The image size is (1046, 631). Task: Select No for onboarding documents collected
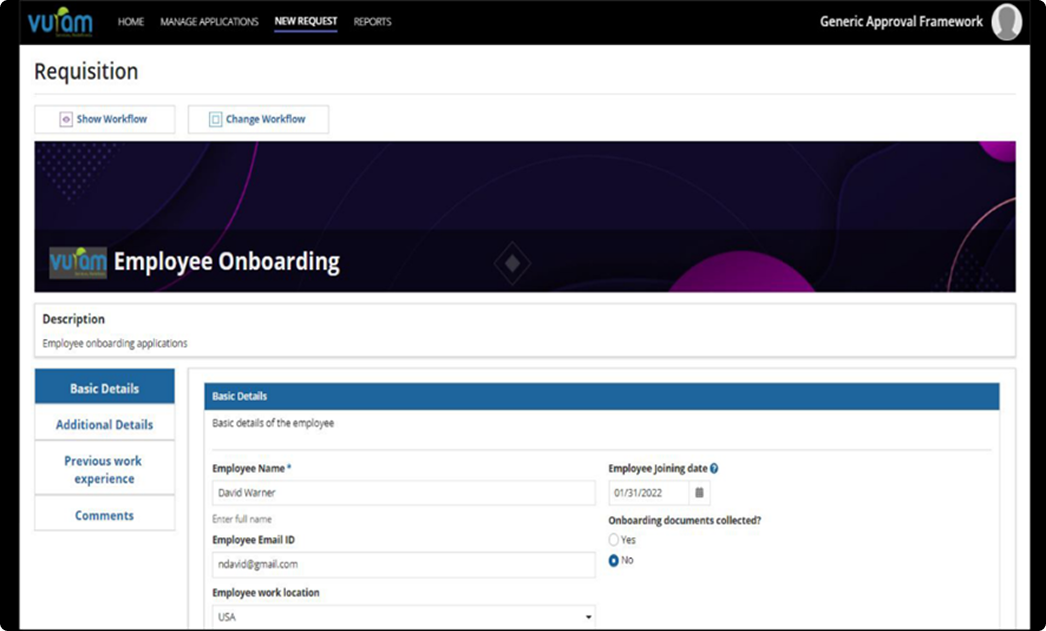point(614,560)
